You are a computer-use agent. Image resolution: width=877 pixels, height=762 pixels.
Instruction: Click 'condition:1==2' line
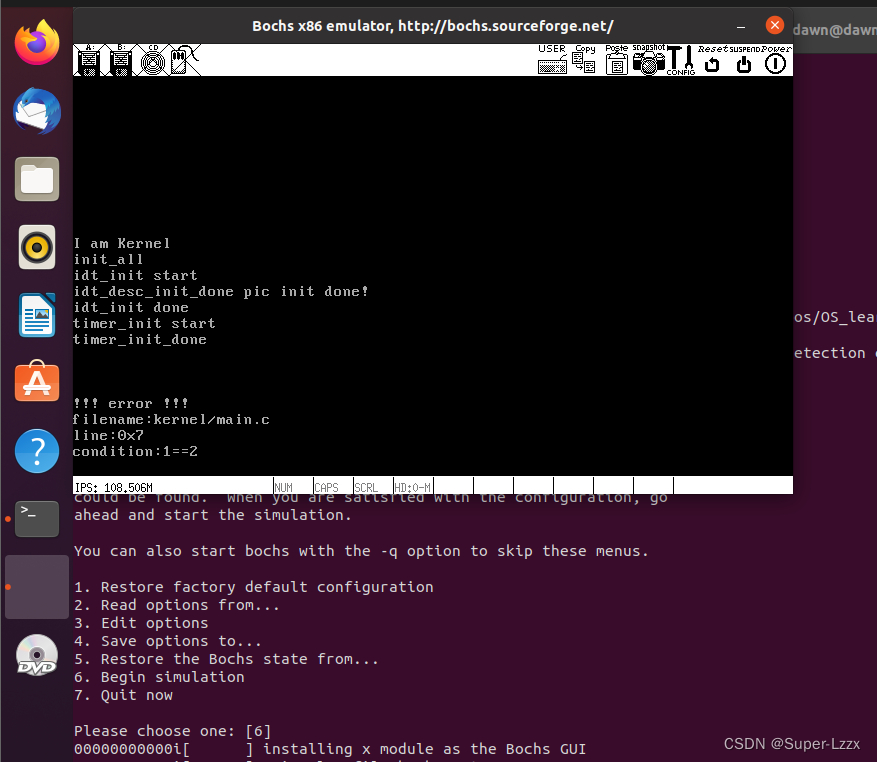(135, 451)
